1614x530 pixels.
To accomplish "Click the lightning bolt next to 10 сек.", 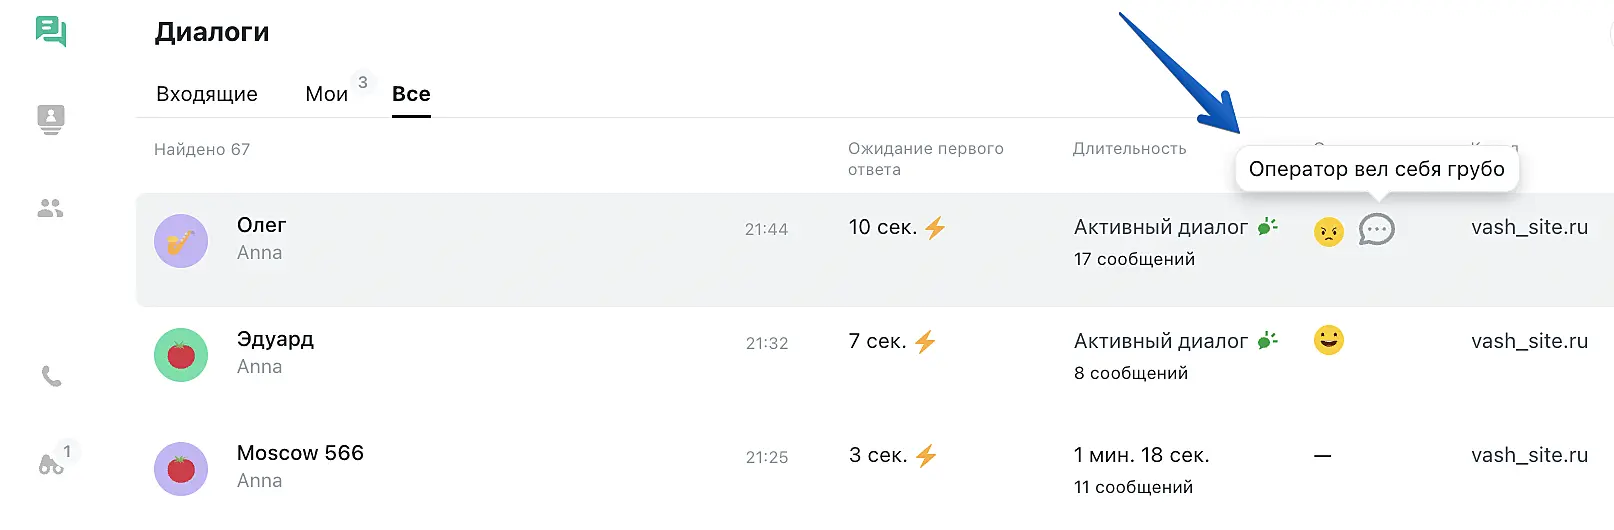I will [935, 228].
